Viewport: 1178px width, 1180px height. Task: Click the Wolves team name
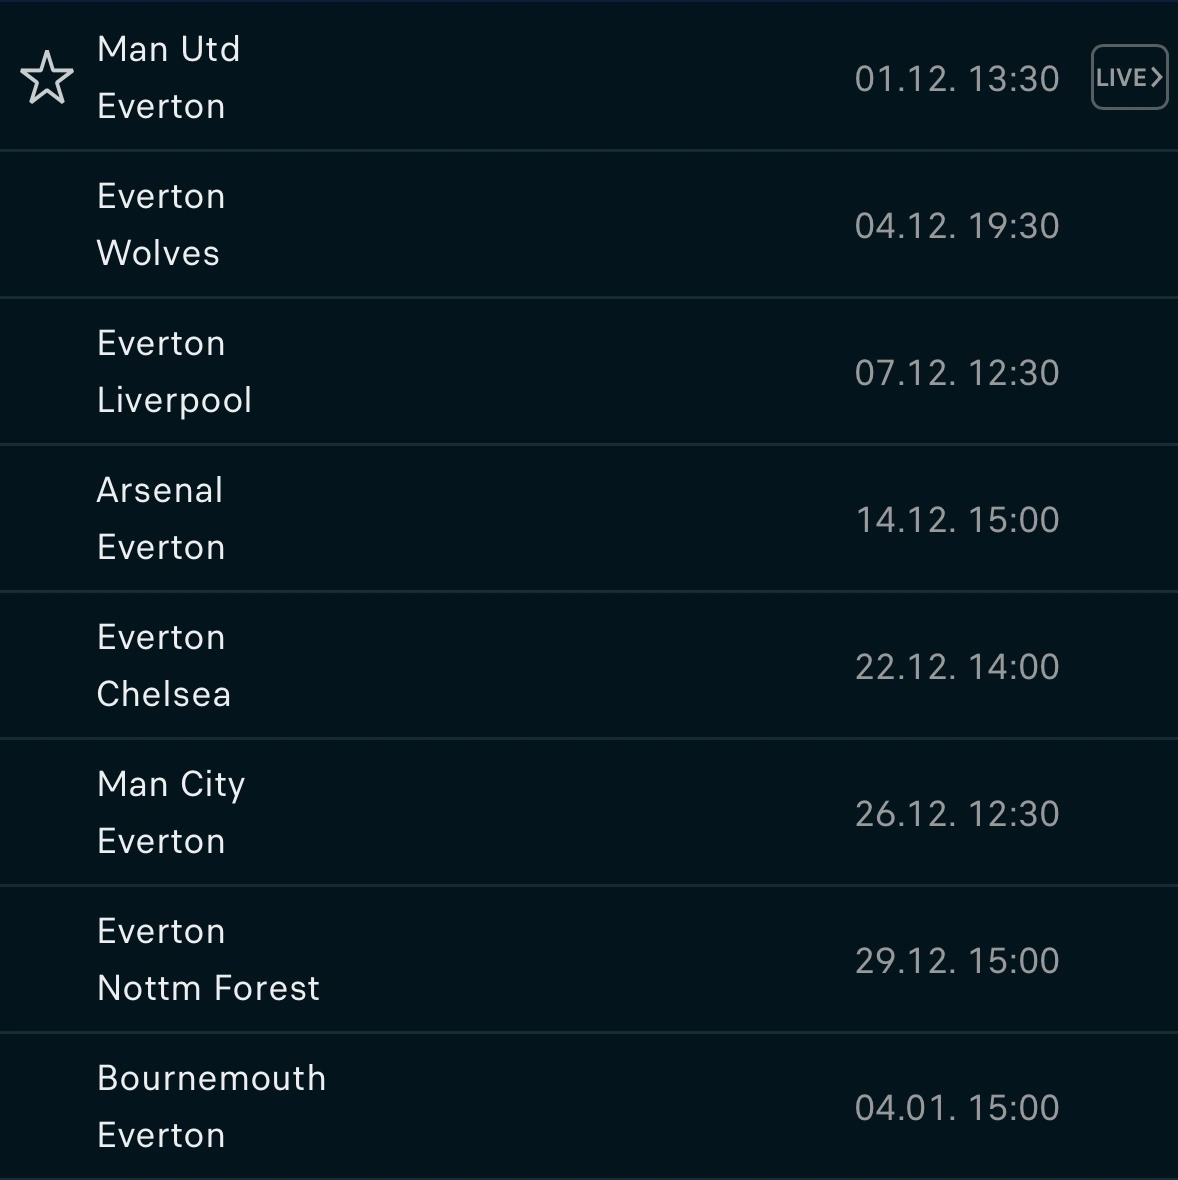tap(158, 253)
